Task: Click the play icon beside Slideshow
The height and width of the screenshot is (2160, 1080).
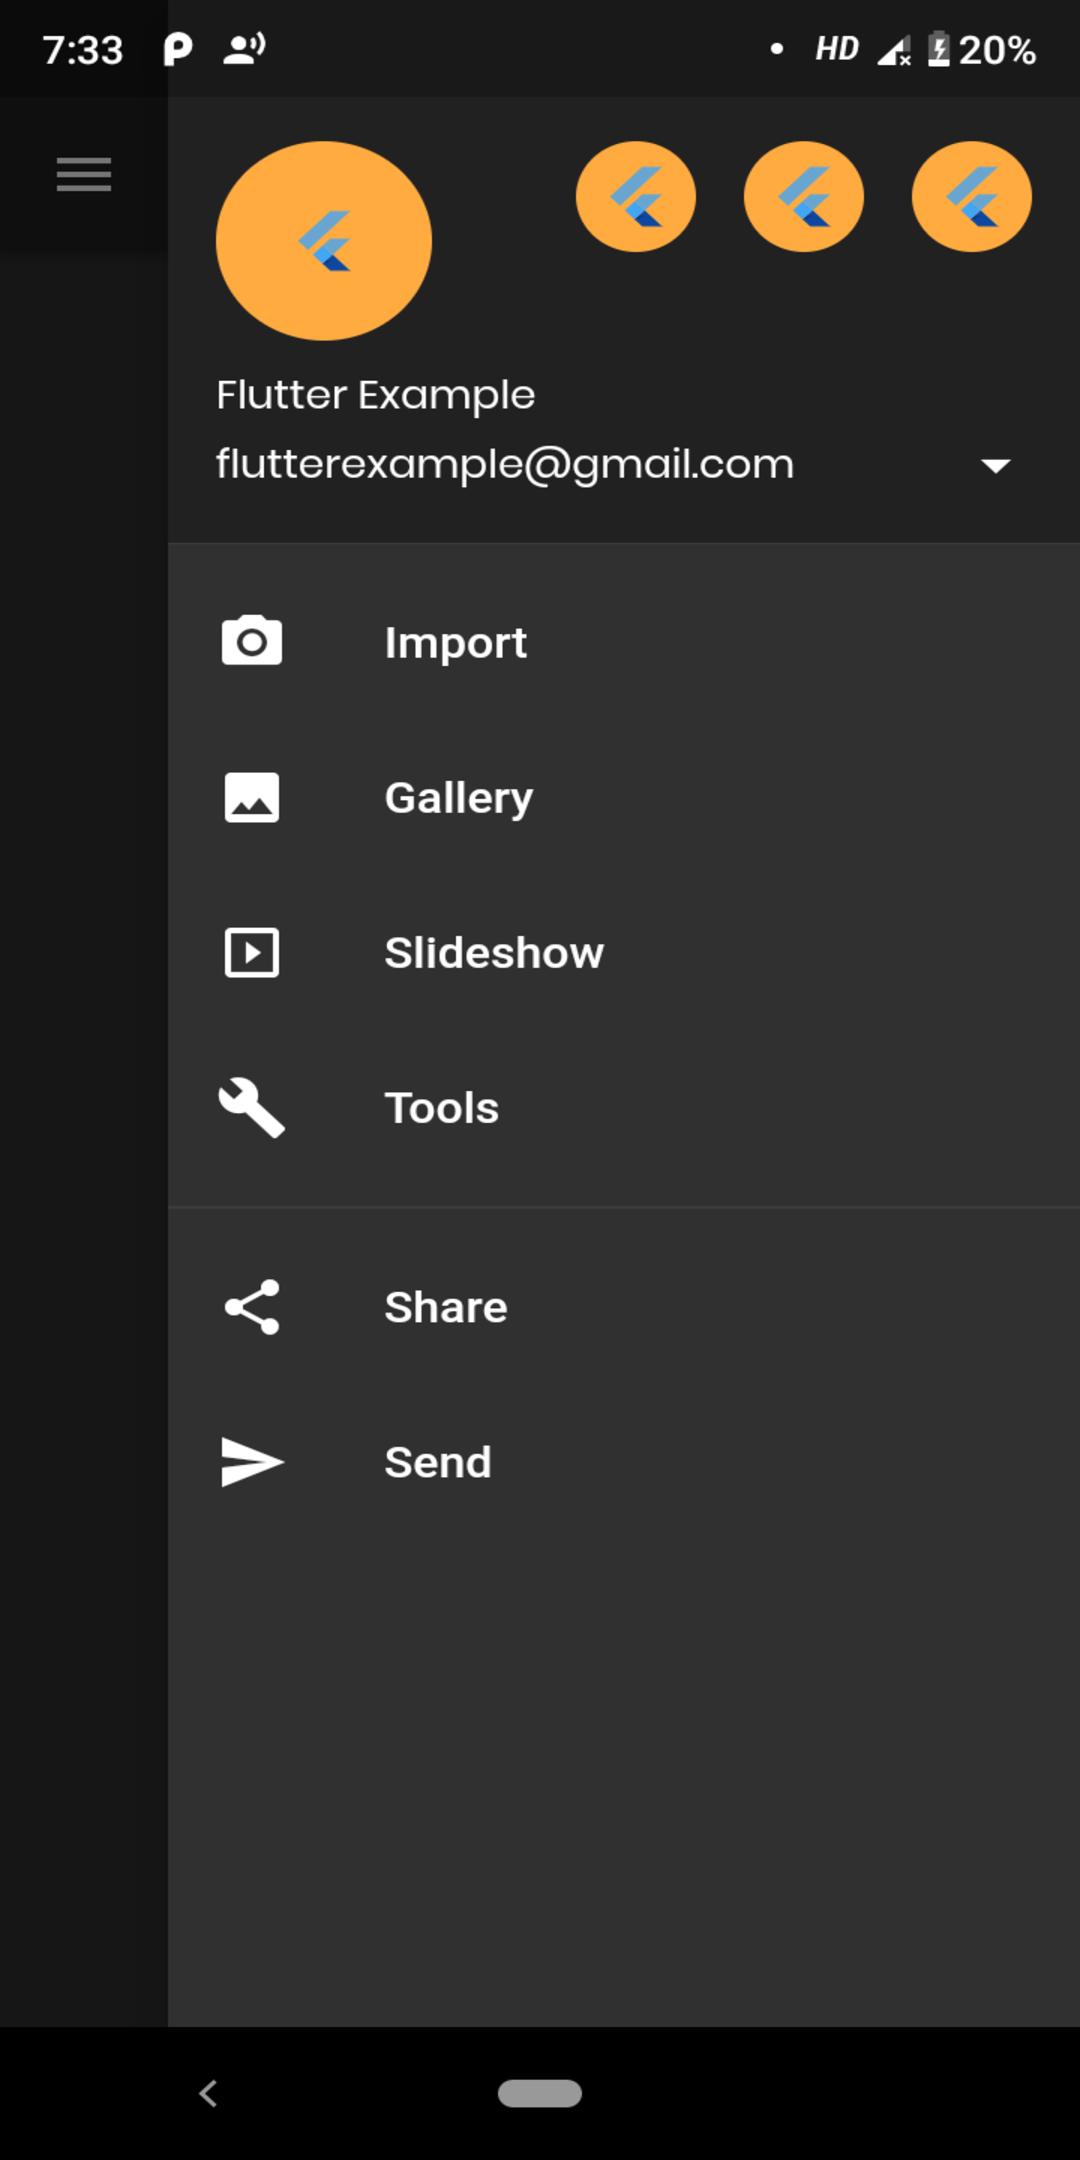Action: pos(252,952)
